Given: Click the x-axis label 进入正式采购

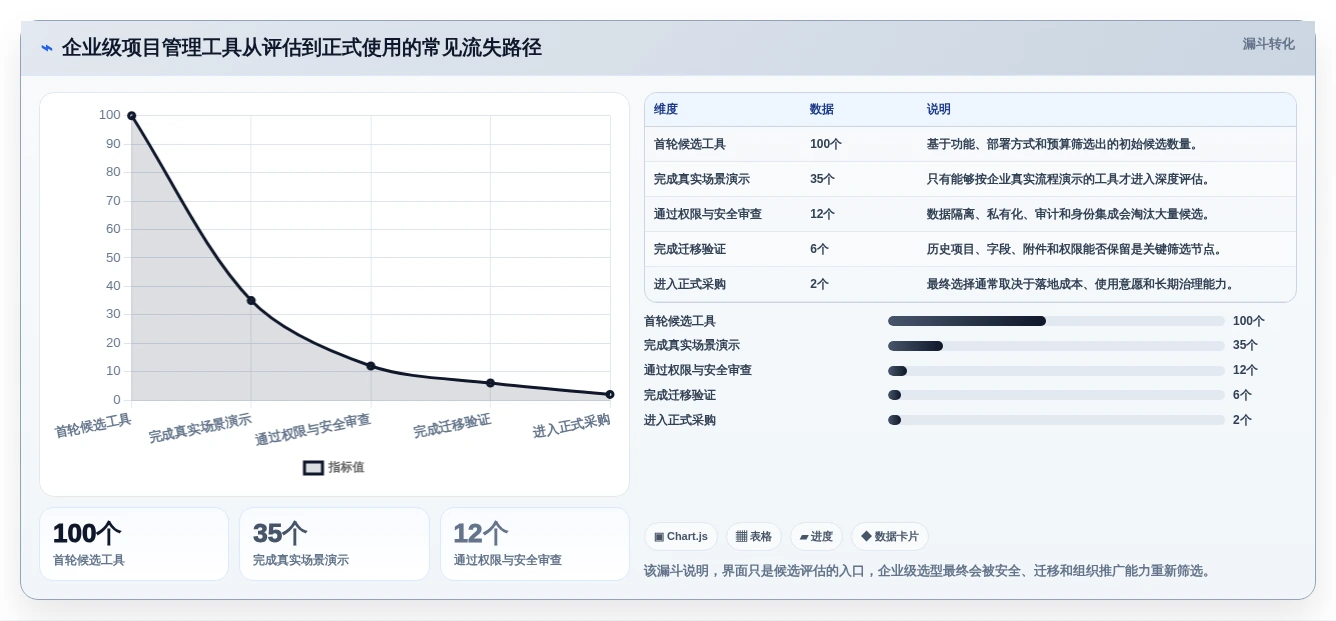Looking at the screenshot, I should [x=571, y=426].
